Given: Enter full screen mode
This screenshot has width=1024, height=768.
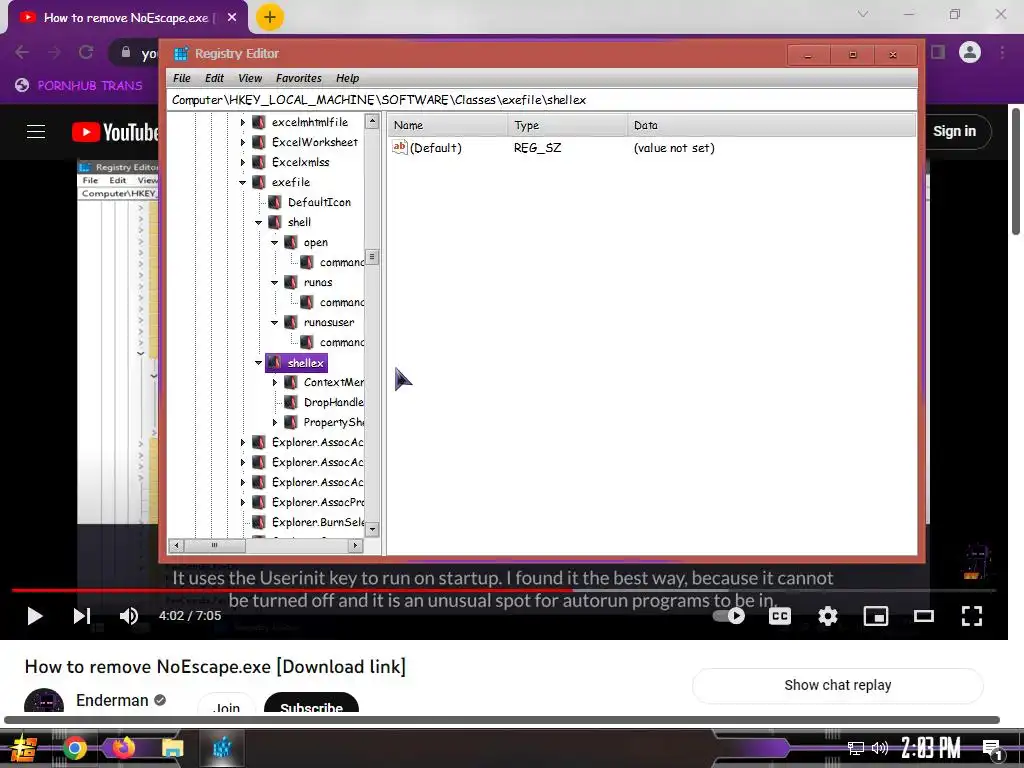Looking at the screenshot, I should pyautogui.click(x=972, y=616).
